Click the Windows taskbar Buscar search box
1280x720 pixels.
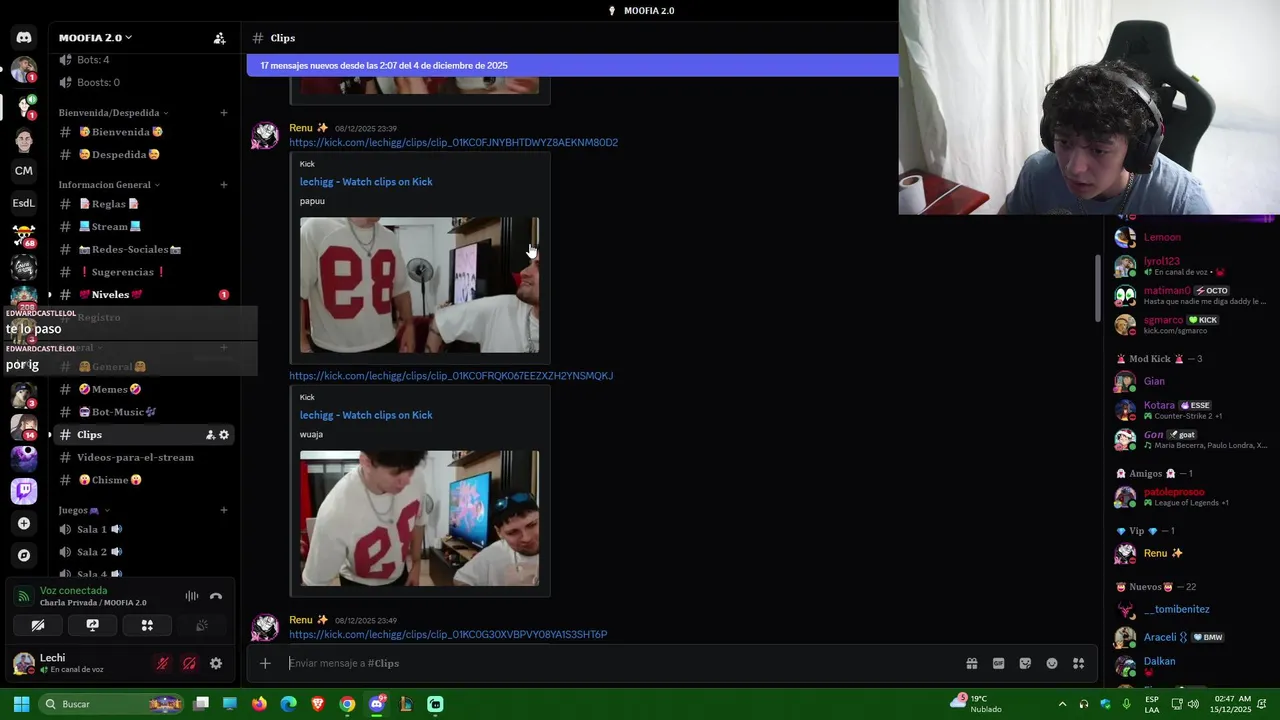[112, 704]
